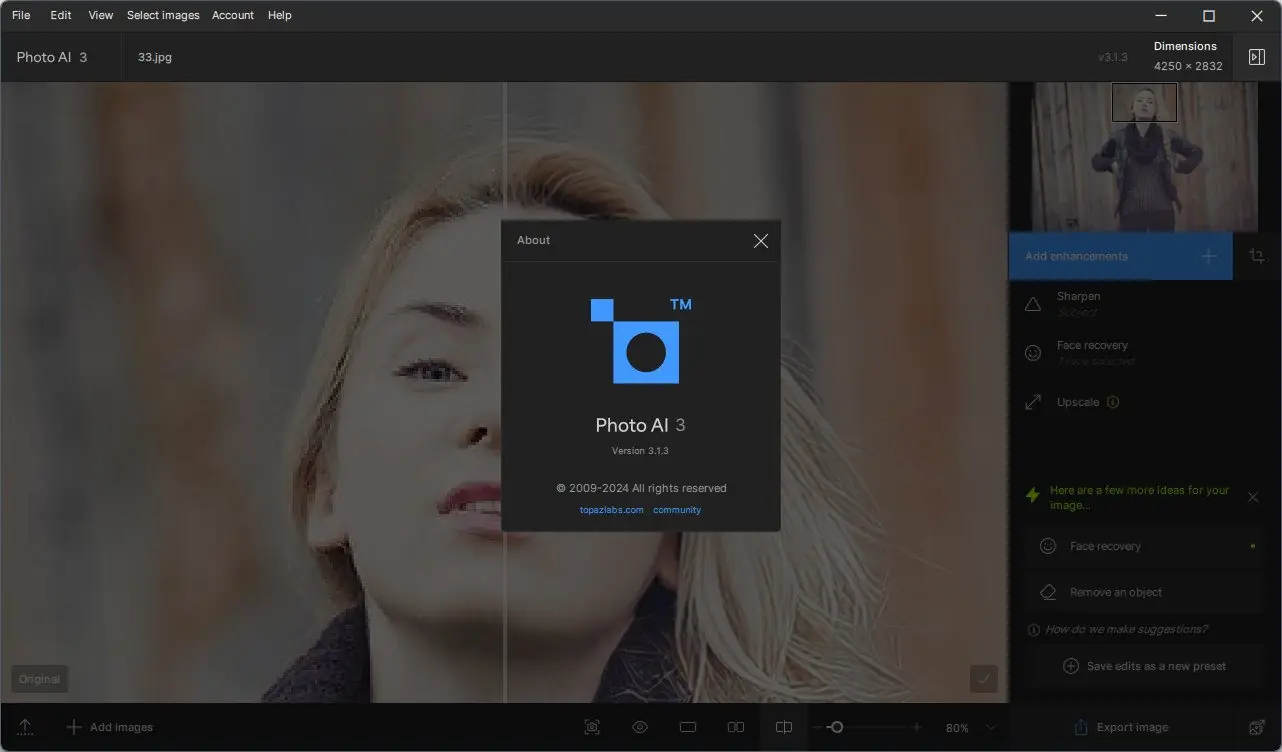Click the Upscale info icon
This screenshot has height=752, width=1282.
tap(1113, 402)
